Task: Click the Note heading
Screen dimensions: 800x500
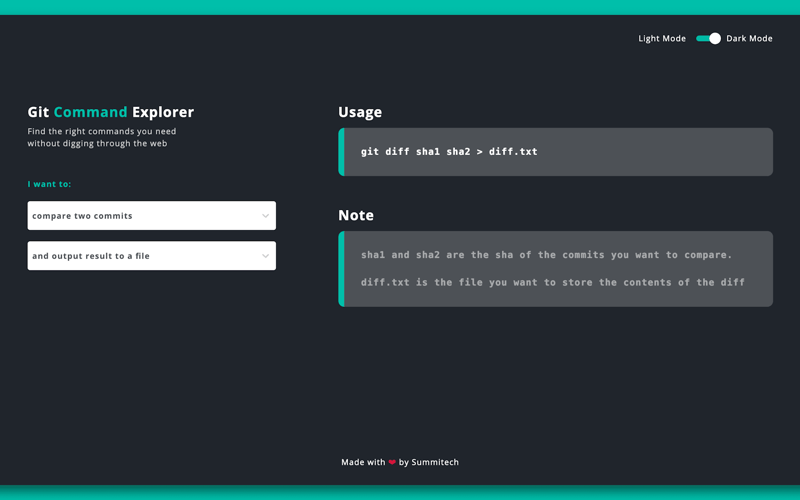Action: pos(356,215)
